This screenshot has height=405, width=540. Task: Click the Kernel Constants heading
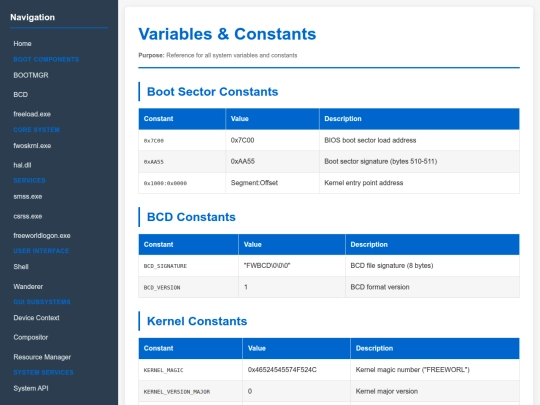[x=197, y=321]
